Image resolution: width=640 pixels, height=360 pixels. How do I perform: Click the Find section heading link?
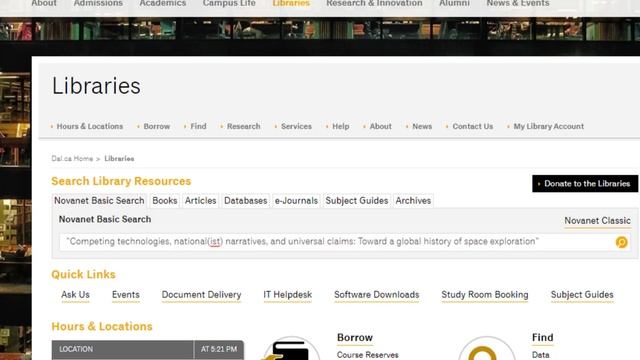[542, 338]
